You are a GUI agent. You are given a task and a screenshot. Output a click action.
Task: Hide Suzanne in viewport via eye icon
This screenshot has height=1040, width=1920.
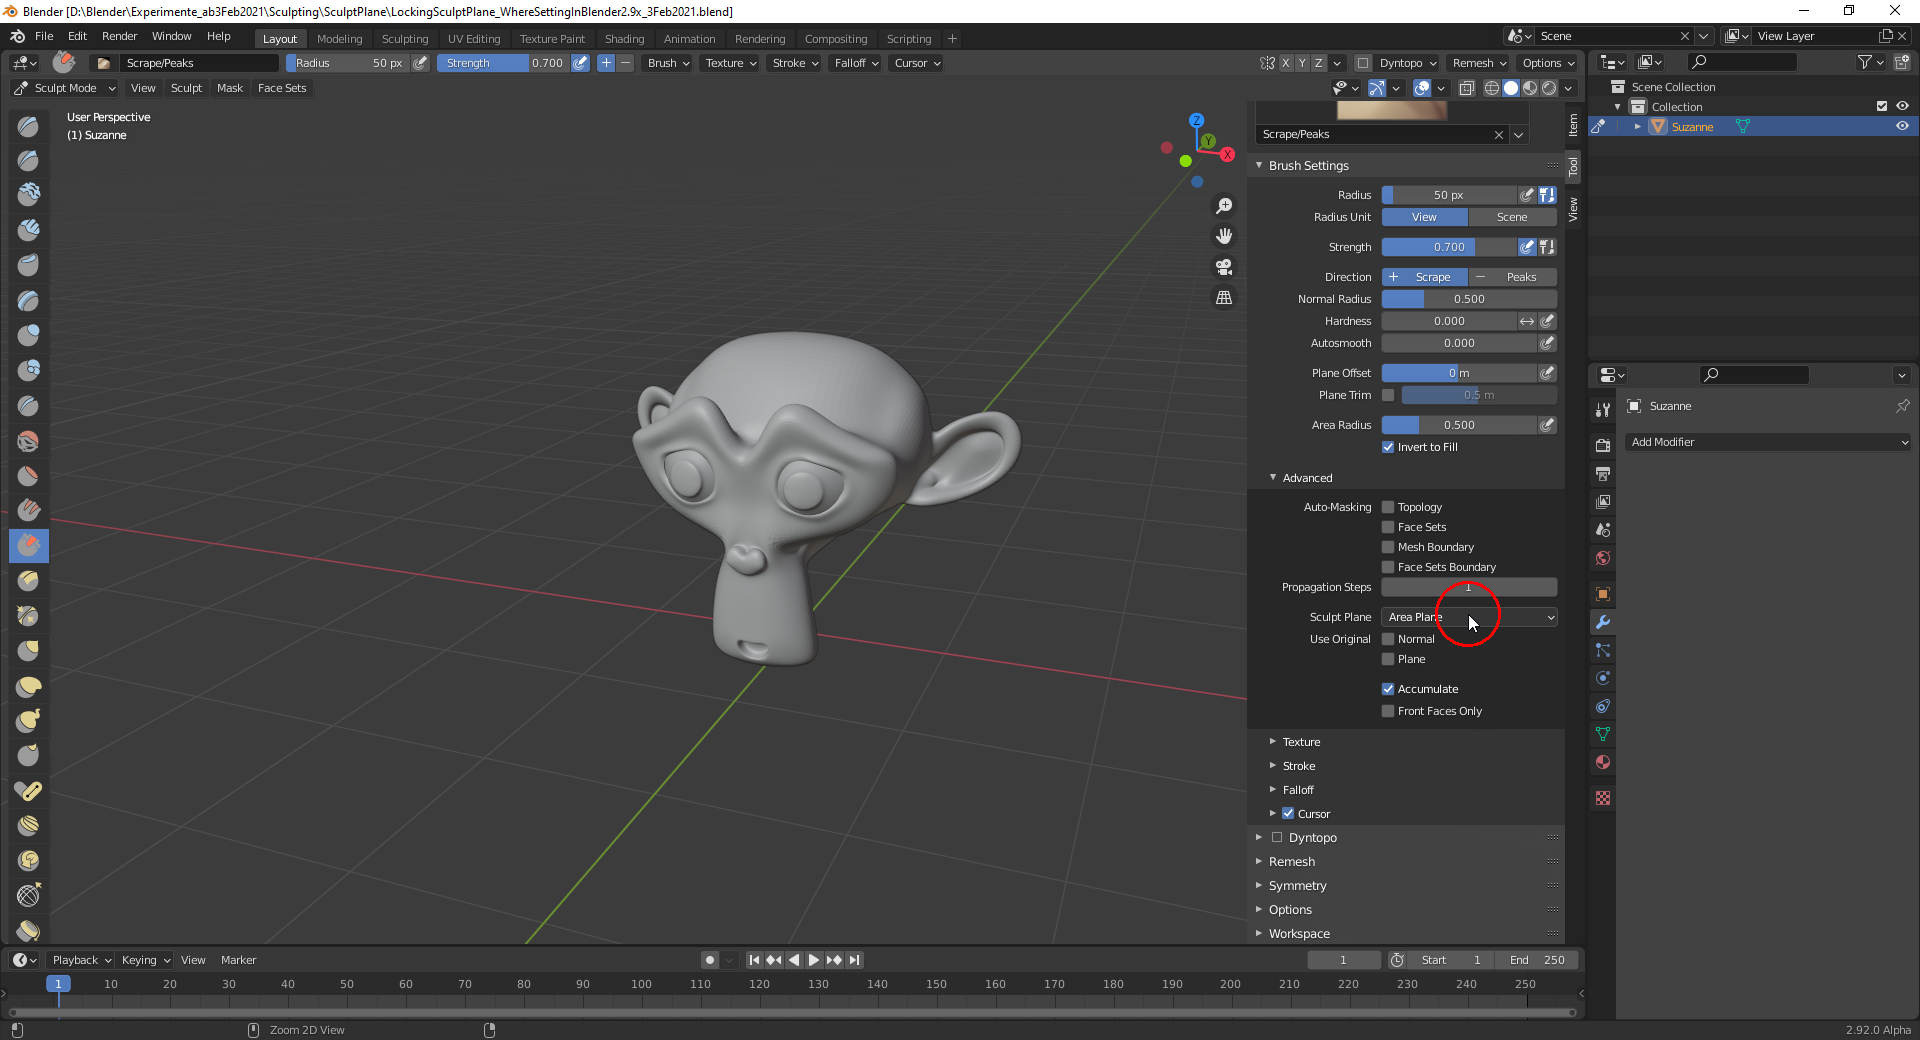(1902, 127)
